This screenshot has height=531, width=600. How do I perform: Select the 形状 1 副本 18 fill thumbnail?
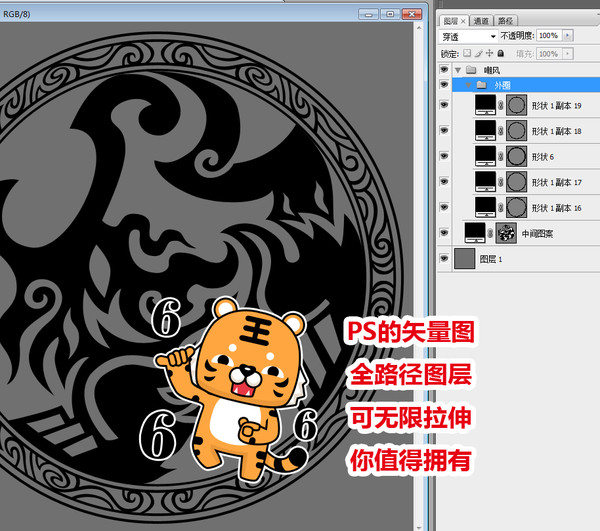(485, 130)
